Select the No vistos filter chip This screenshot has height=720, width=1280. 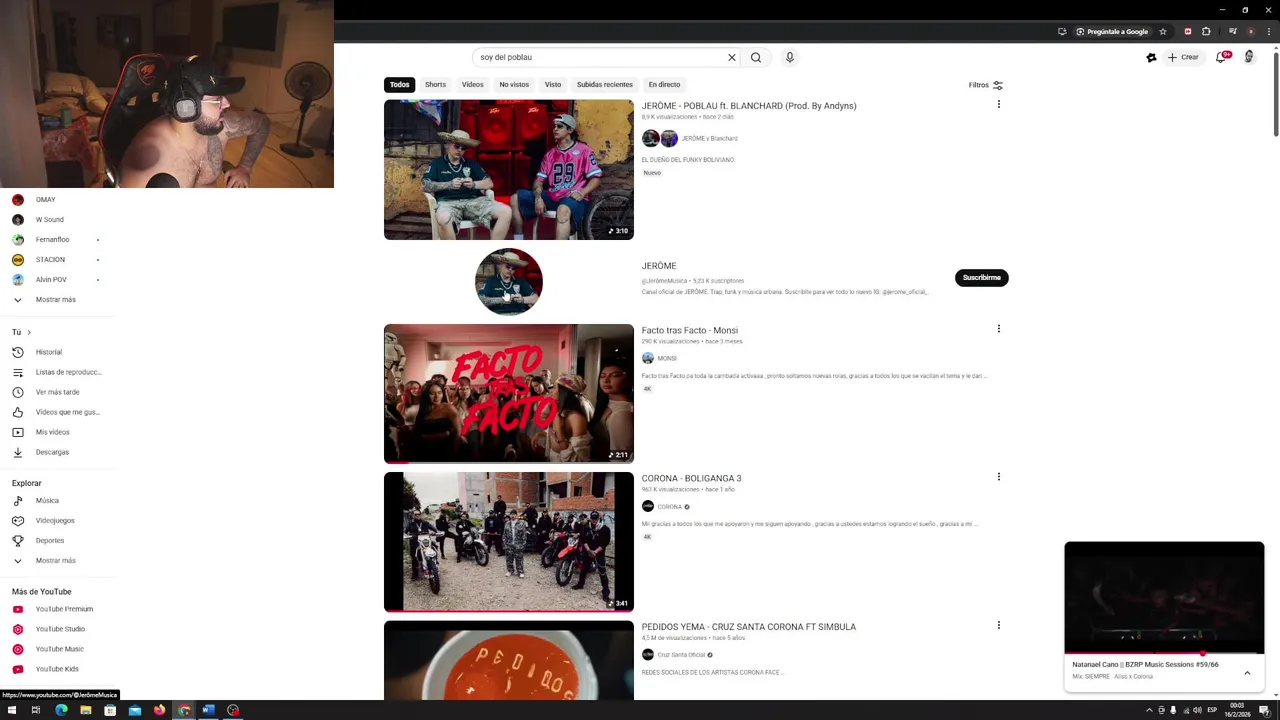point(514,85)
